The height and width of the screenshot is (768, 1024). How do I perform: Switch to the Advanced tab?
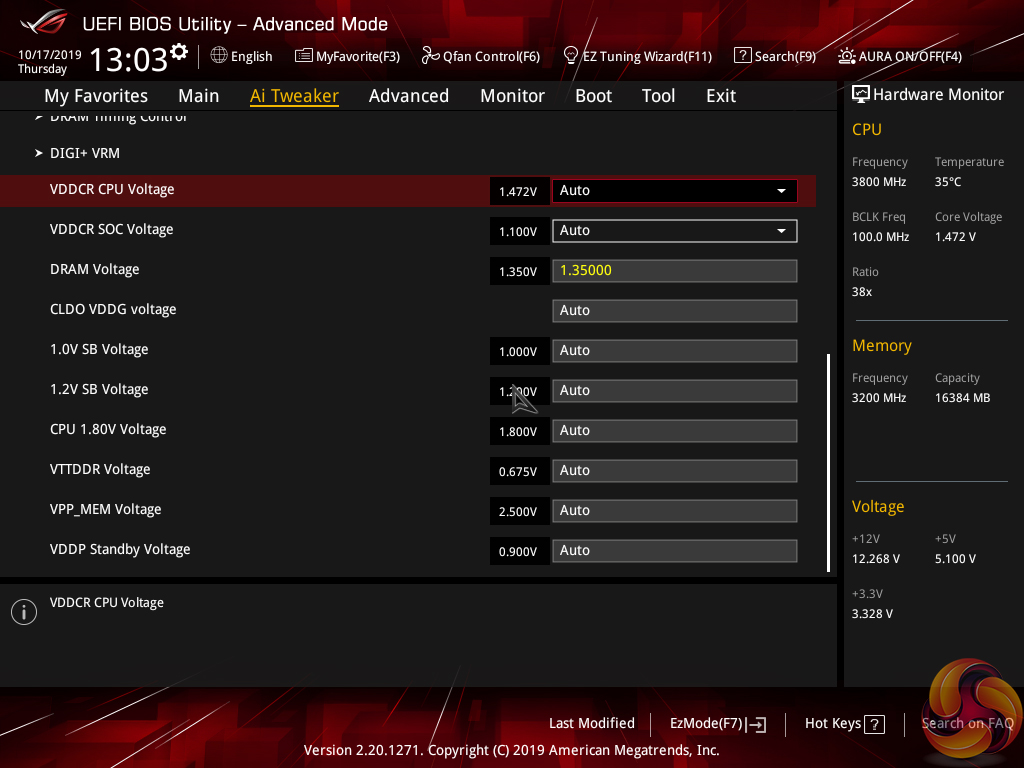[x=408, y=96]
